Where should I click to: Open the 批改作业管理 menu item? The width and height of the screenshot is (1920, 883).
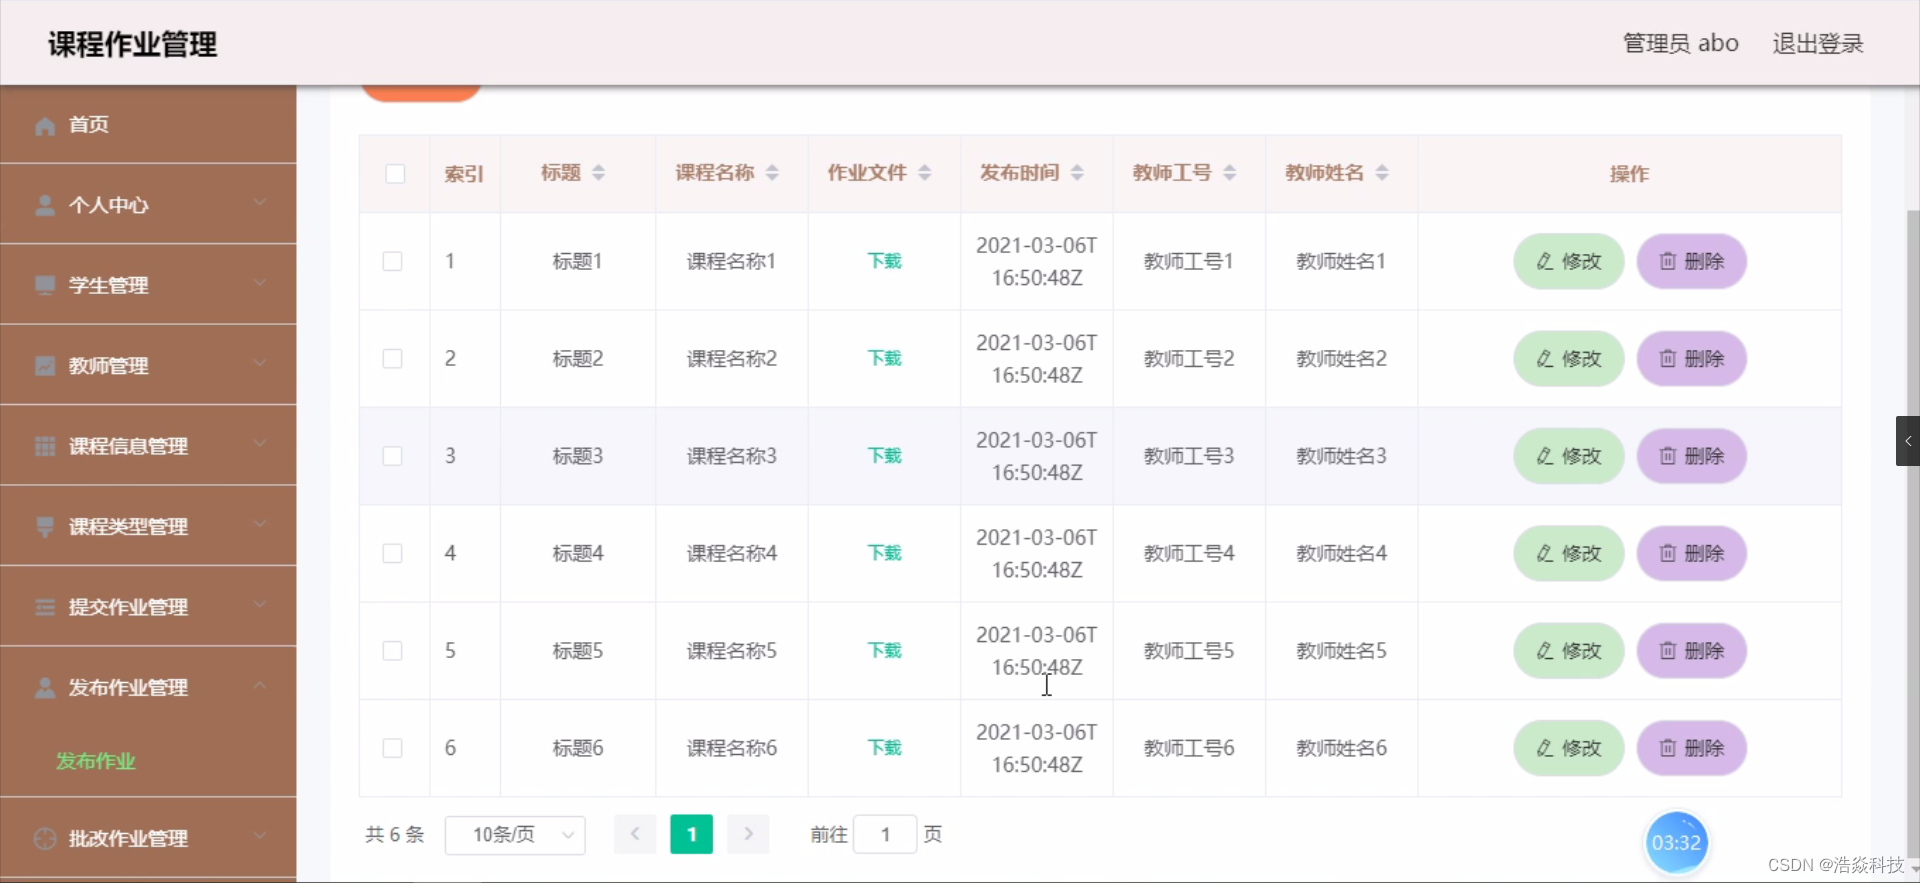tap(148, 838)
